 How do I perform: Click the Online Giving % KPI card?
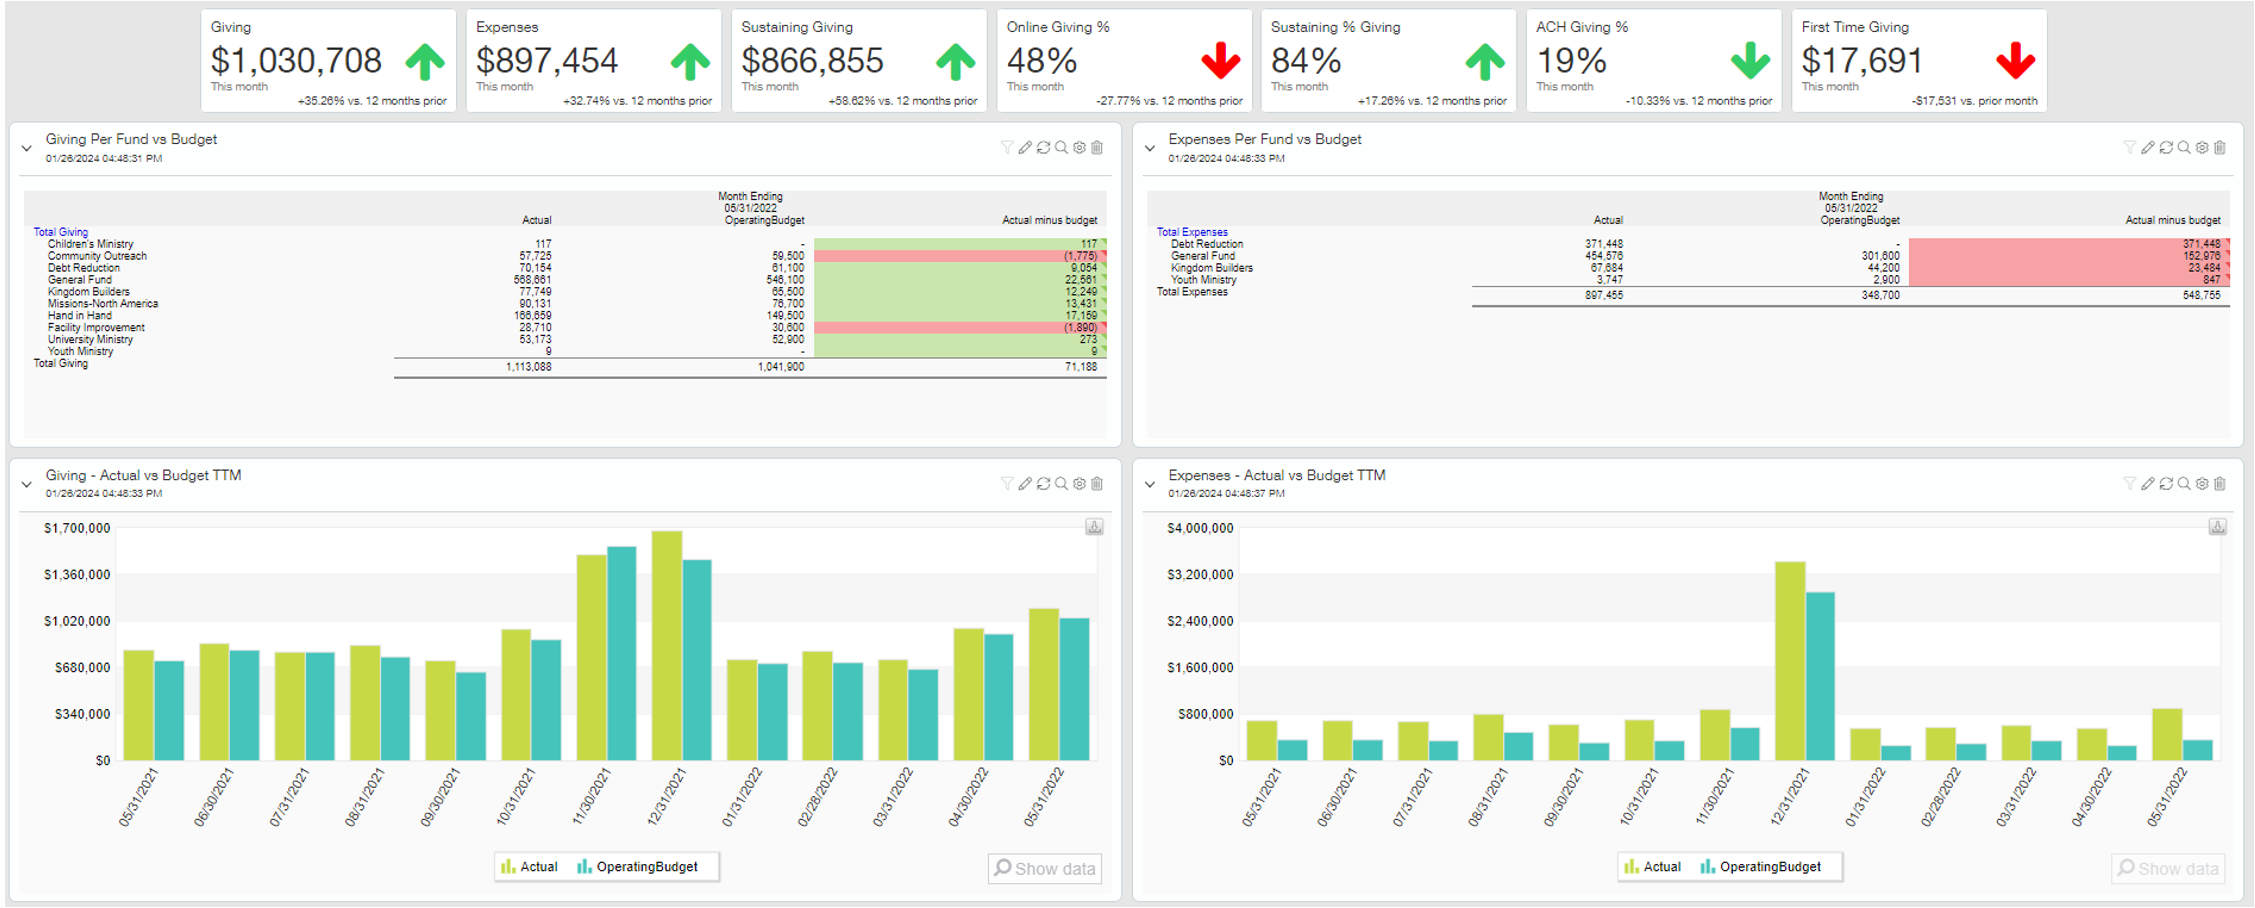[x=1124, y=61]
